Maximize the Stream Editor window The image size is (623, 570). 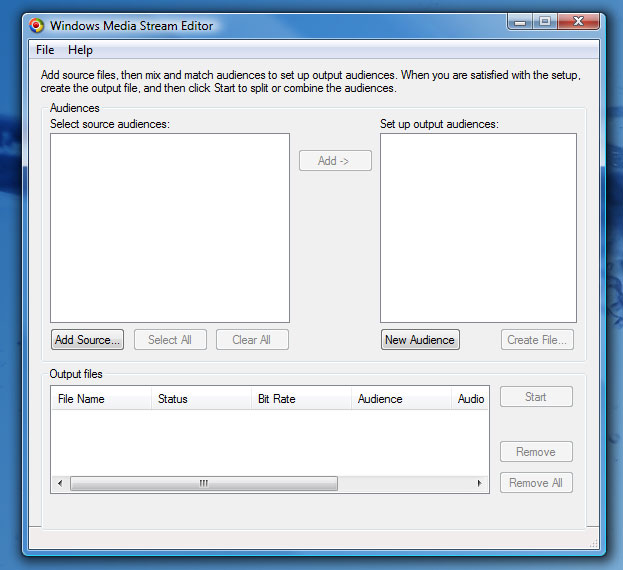(x=545, y=21)
